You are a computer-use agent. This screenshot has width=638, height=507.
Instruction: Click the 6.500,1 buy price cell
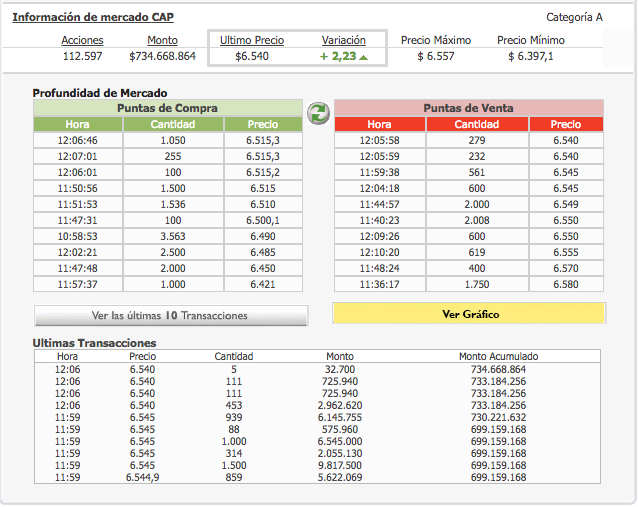[x=263, y=221]
